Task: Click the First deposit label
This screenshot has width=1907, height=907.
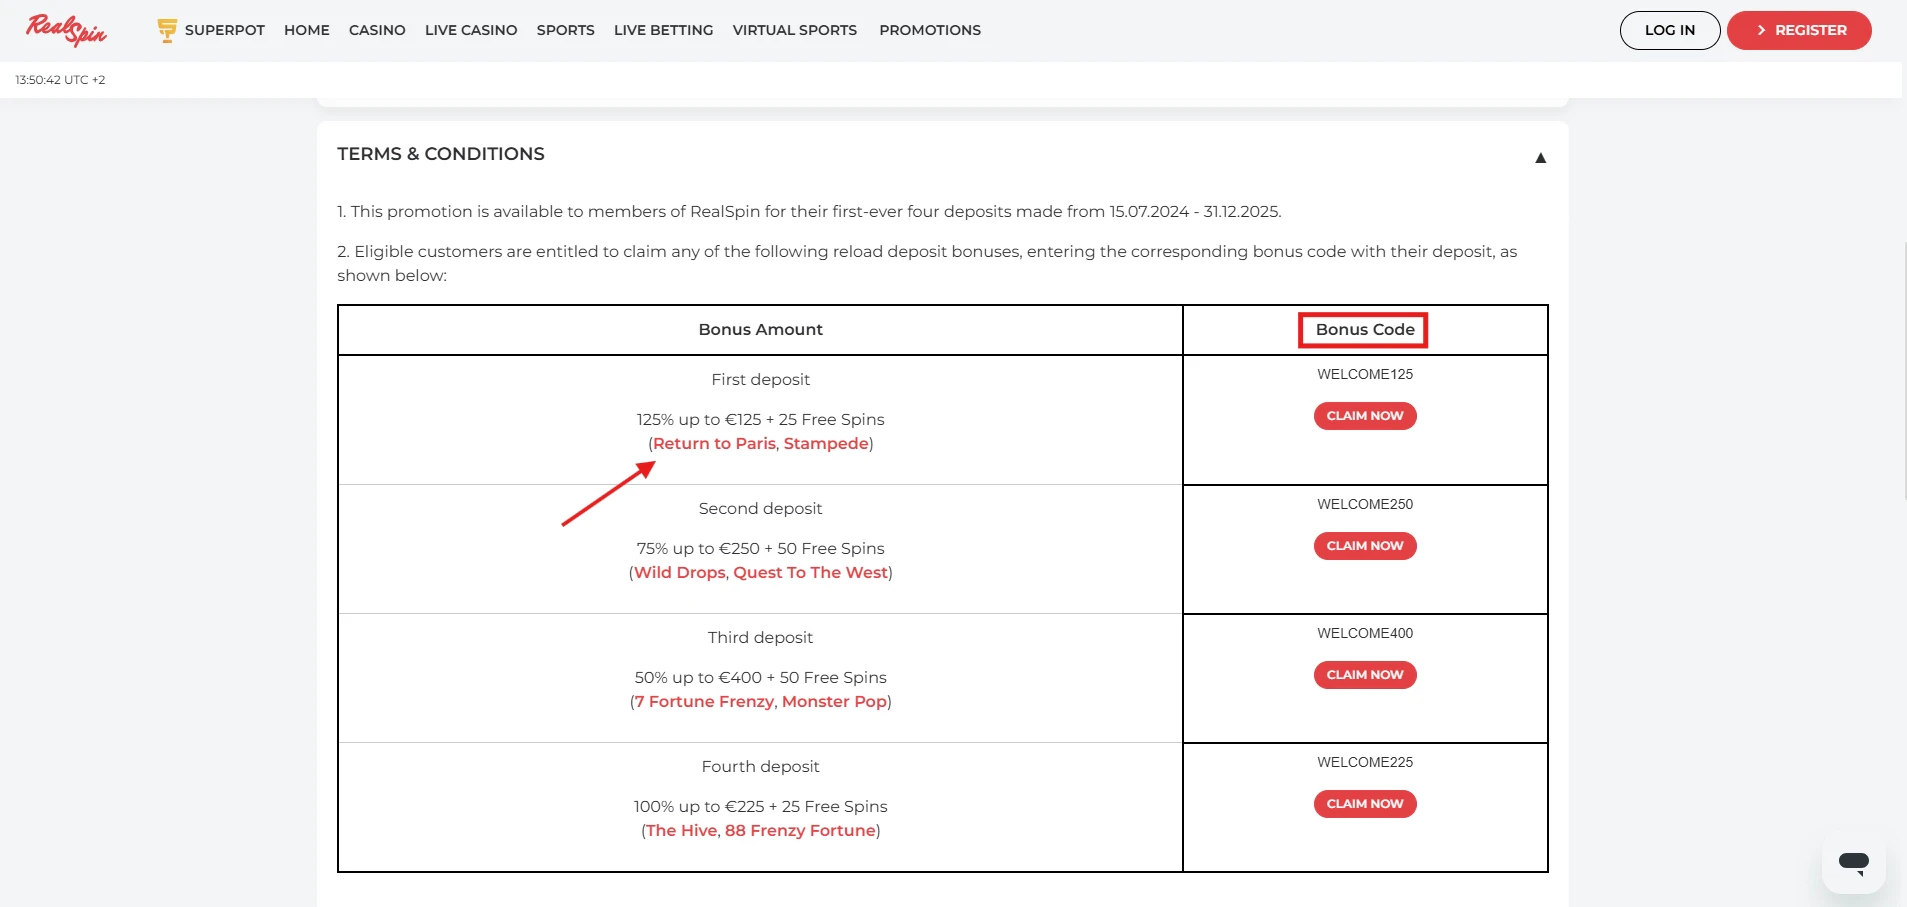Action: [x=761, y=379]
